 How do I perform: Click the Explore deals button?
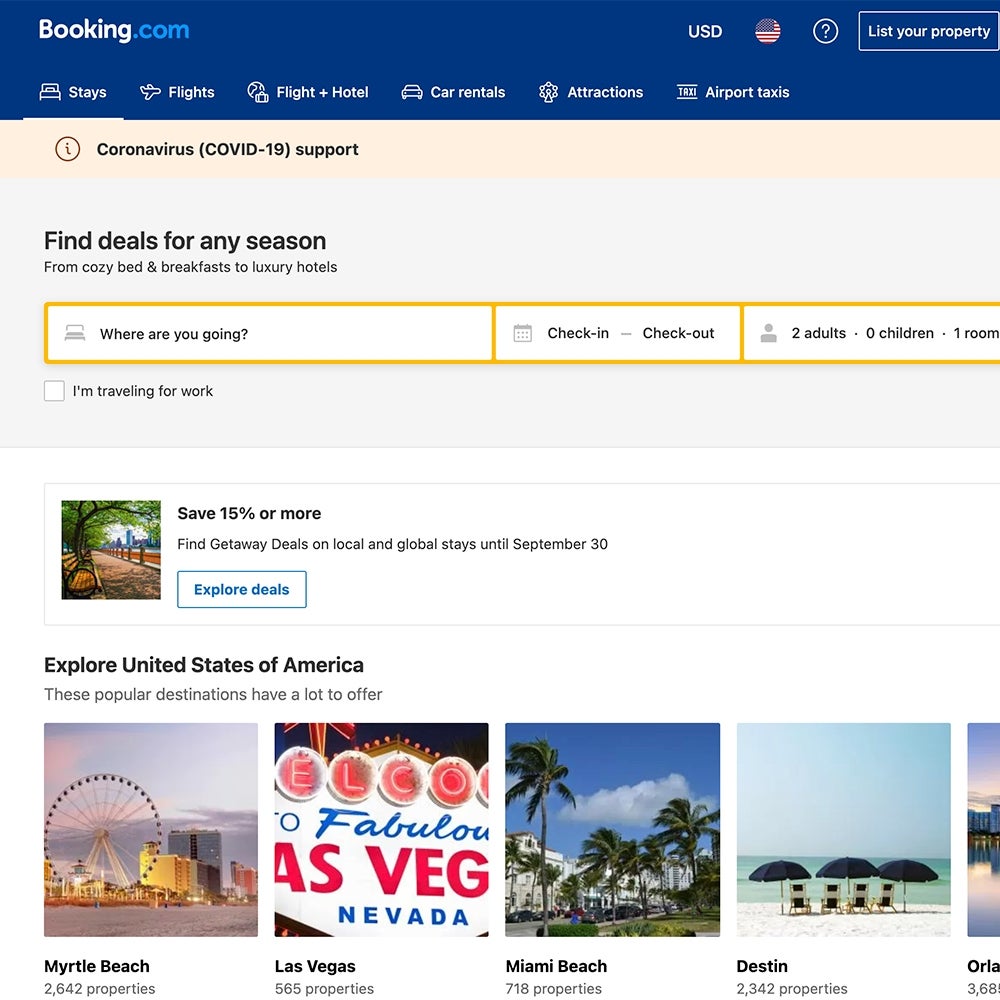242,589
